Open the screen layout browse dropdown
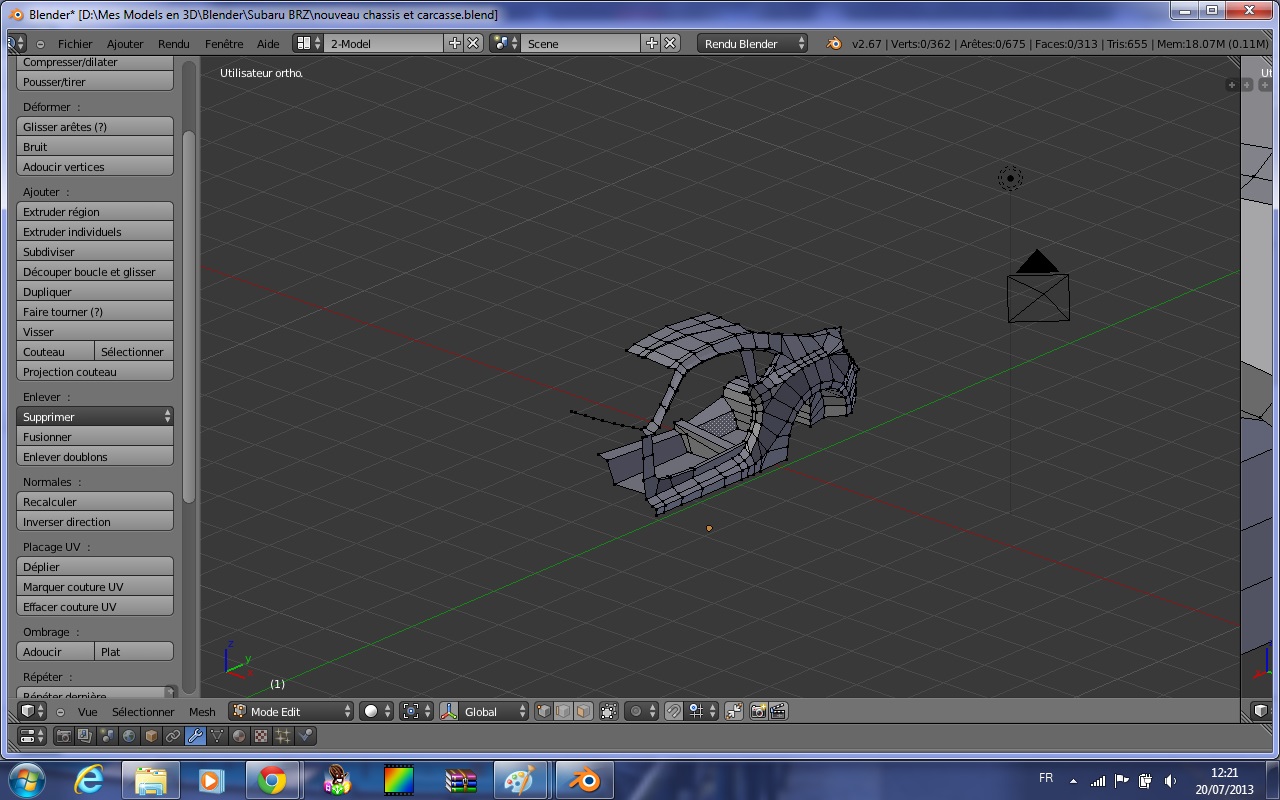 pyautogui.click(x=308, y=43)
